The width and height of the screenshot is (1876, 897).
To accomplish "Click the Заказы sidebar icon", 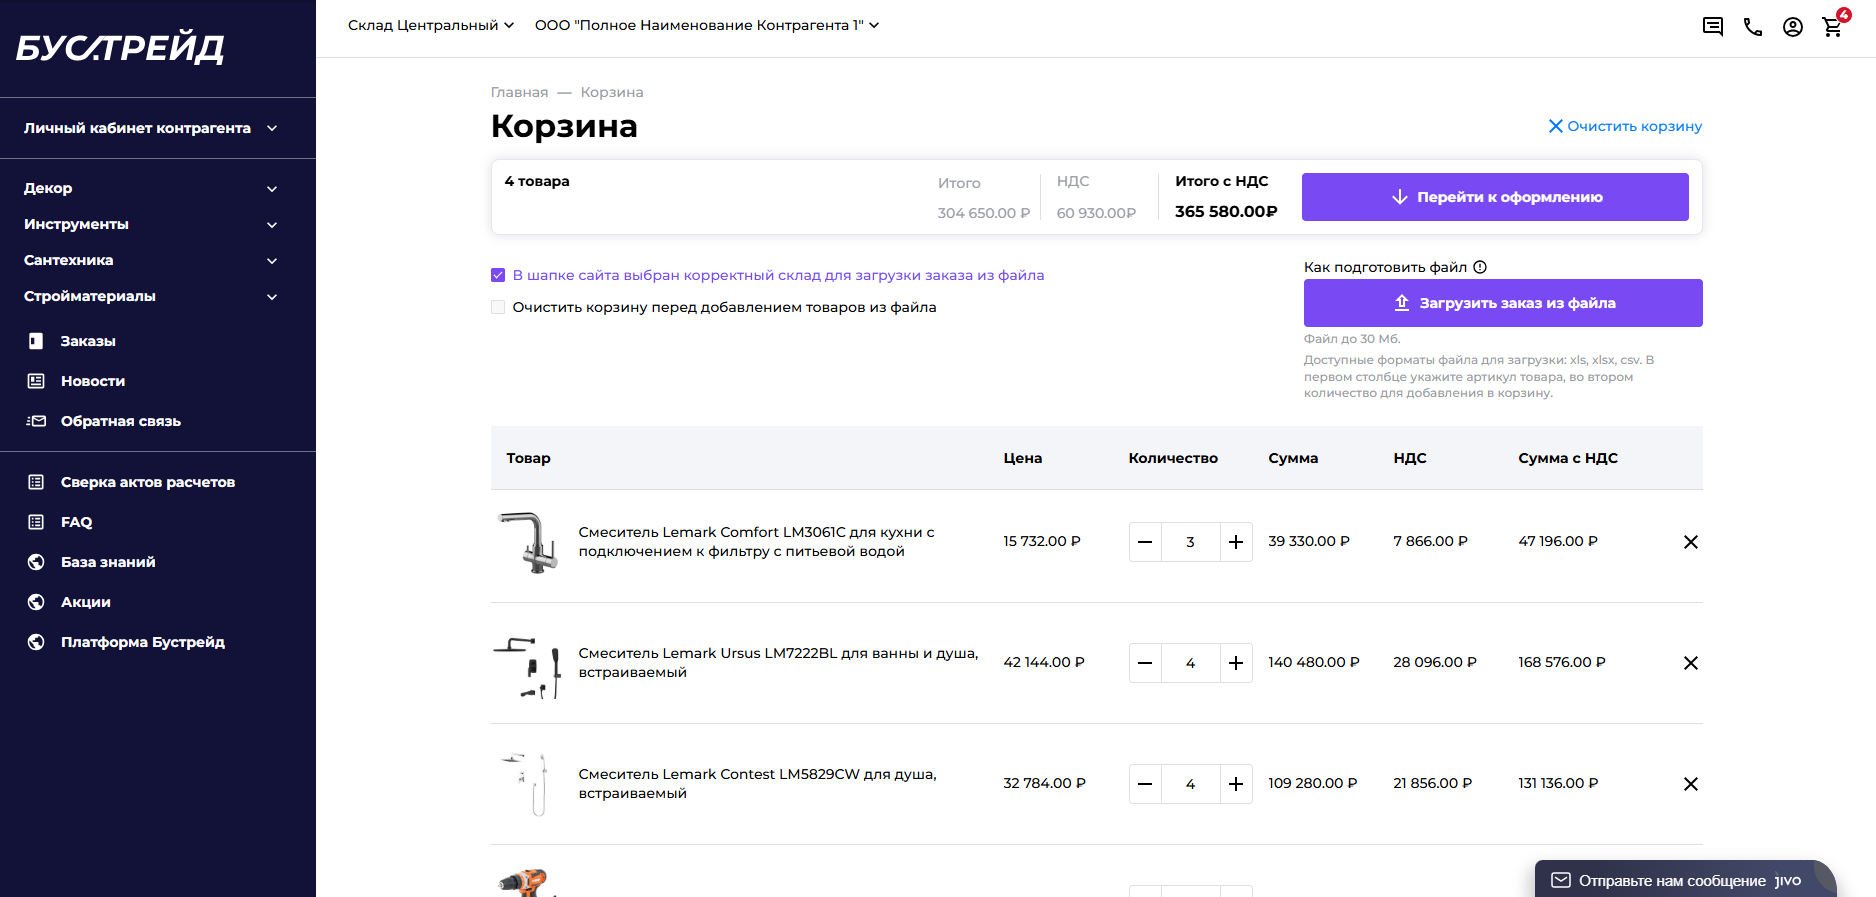I will pos(36,341).
